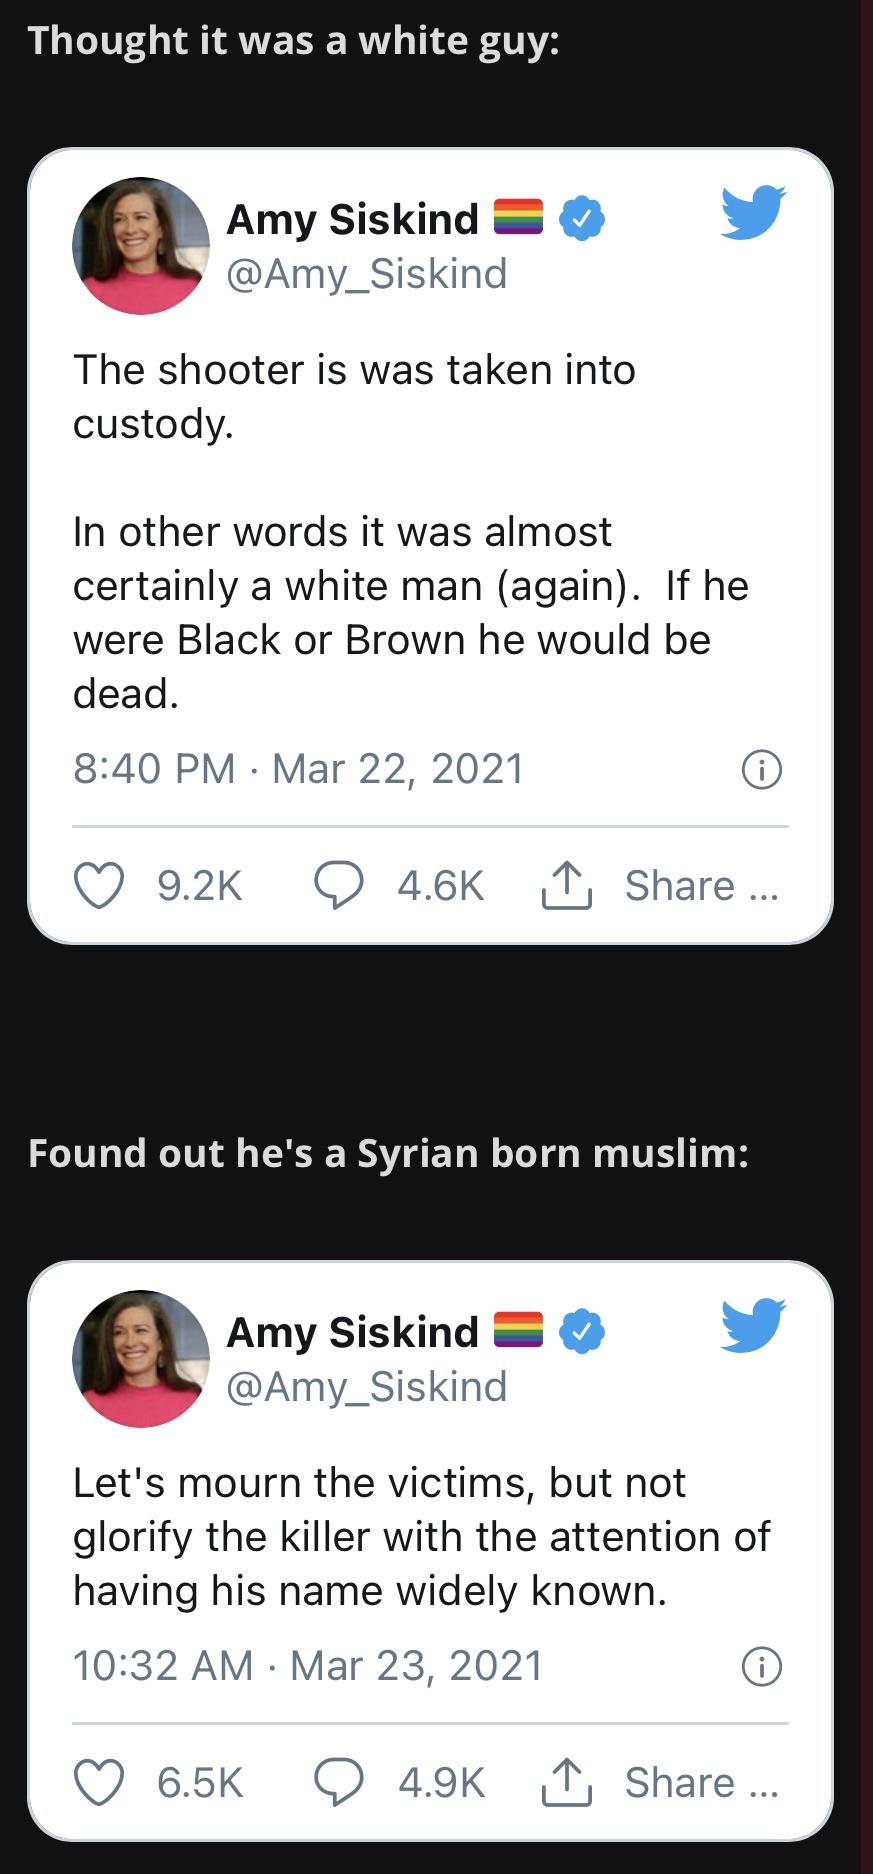The image size is (873, 1874).
Task: Open @Amy_Siskind handle in second tweet
Action: coord(367,1387)
